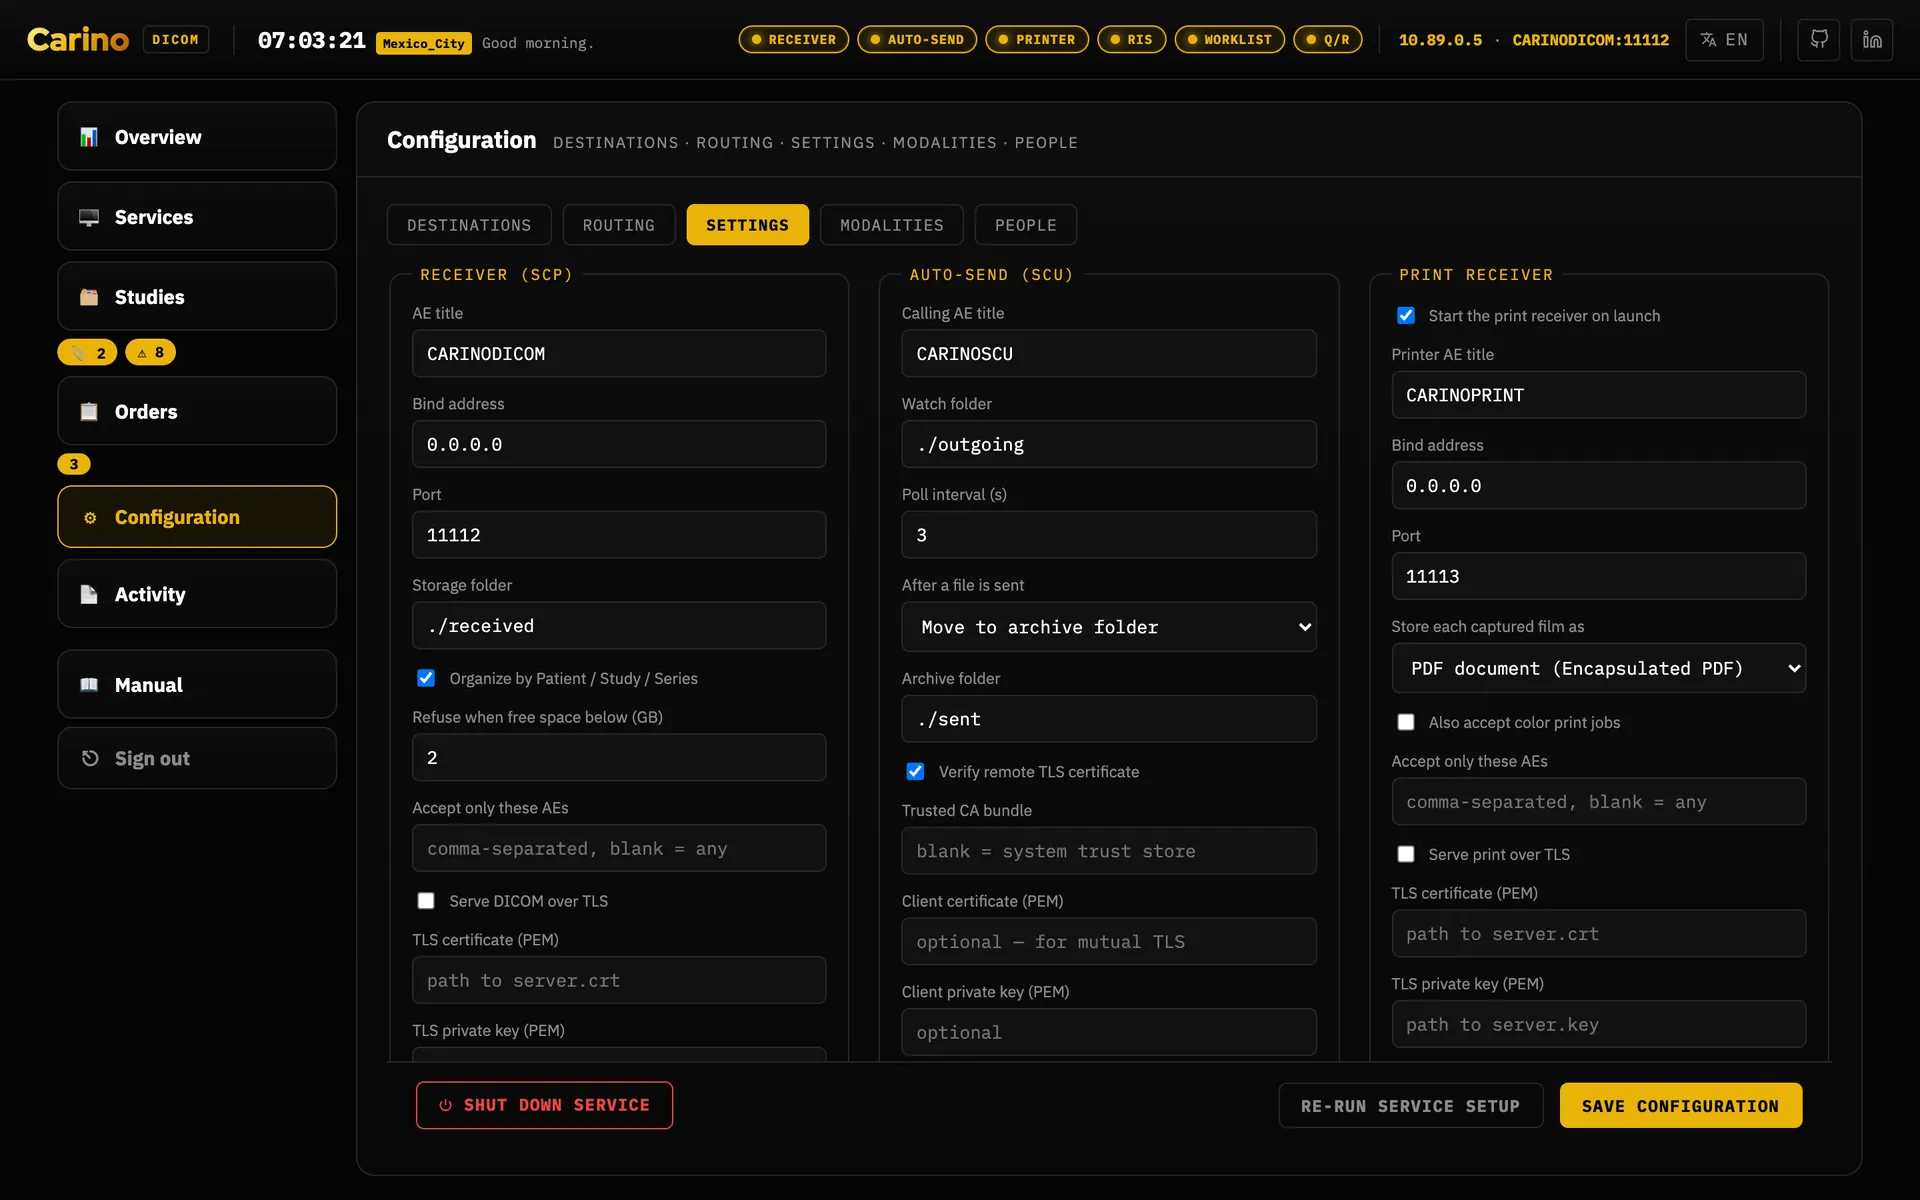The height and width of the screenshot is (1200, 1920).
Task: Click the Carino logo
Action: (78, 40)
